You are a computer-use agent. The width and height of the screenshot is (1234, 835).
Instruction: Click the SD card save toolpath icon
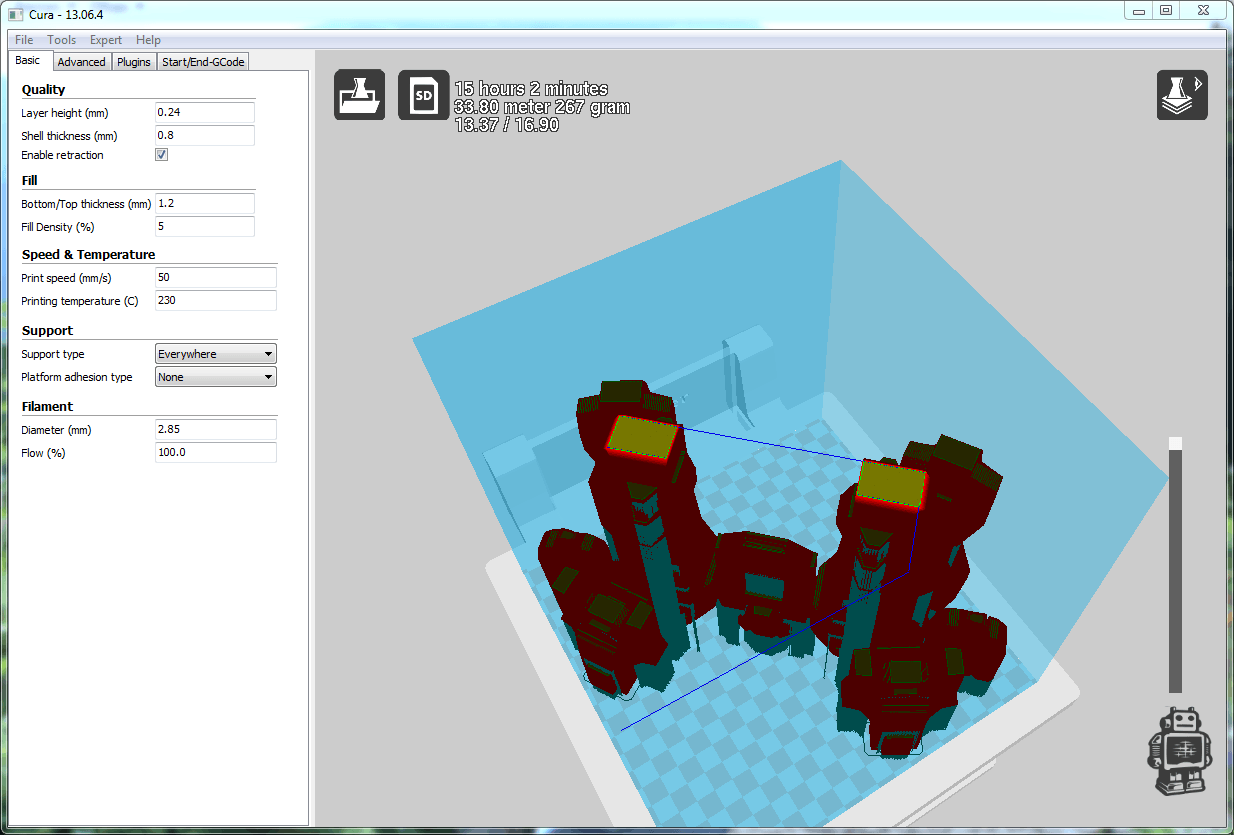coord(423,95)
